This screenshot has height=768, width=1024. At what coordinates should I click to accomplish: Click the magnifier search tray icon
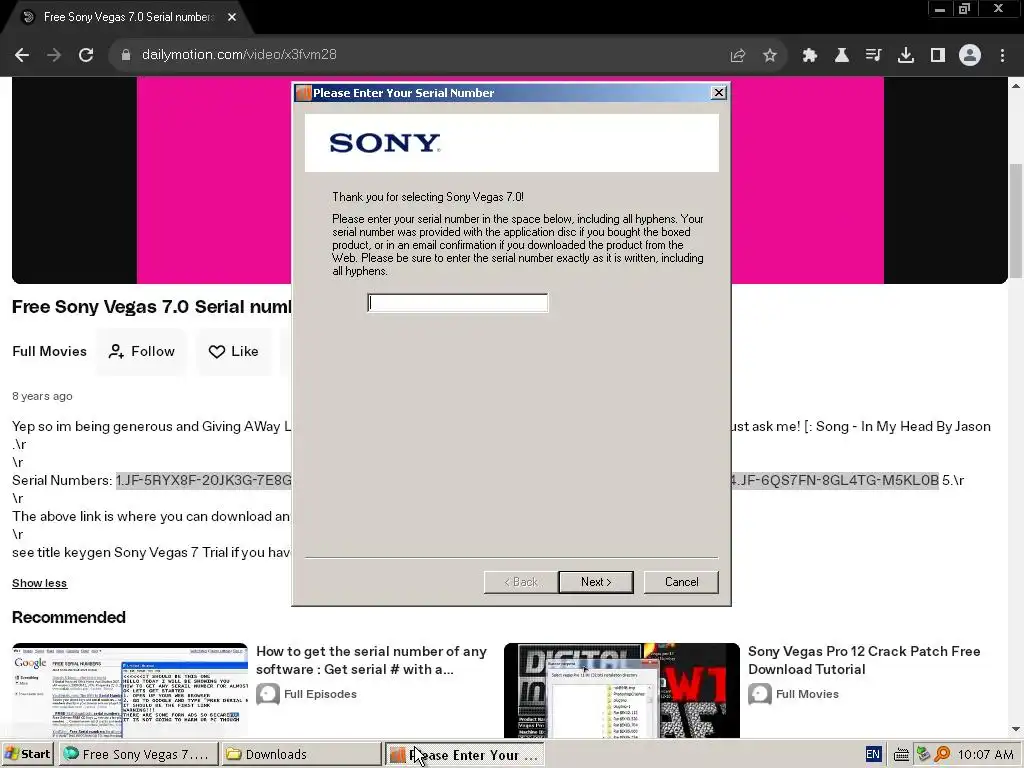[942, 755]
